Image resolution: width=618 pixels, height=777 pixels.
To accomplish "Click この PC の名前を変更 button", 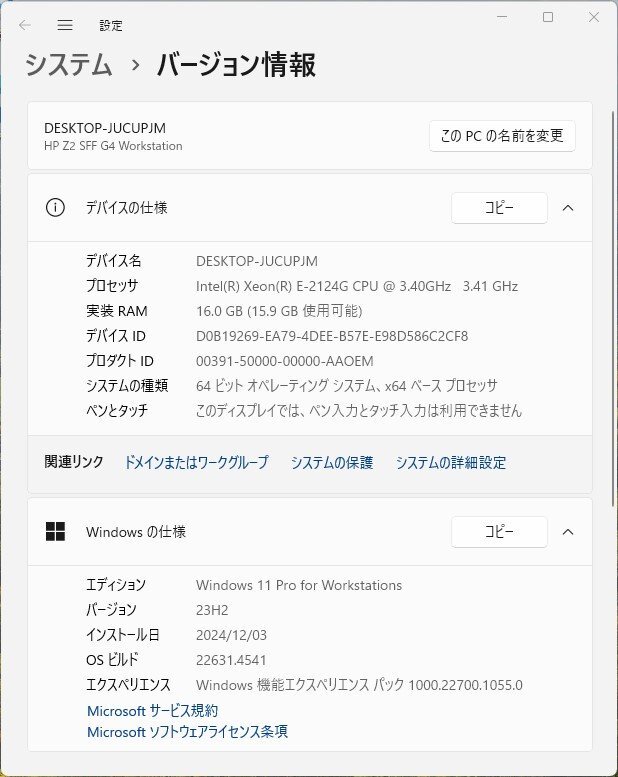I will (502, 136).
